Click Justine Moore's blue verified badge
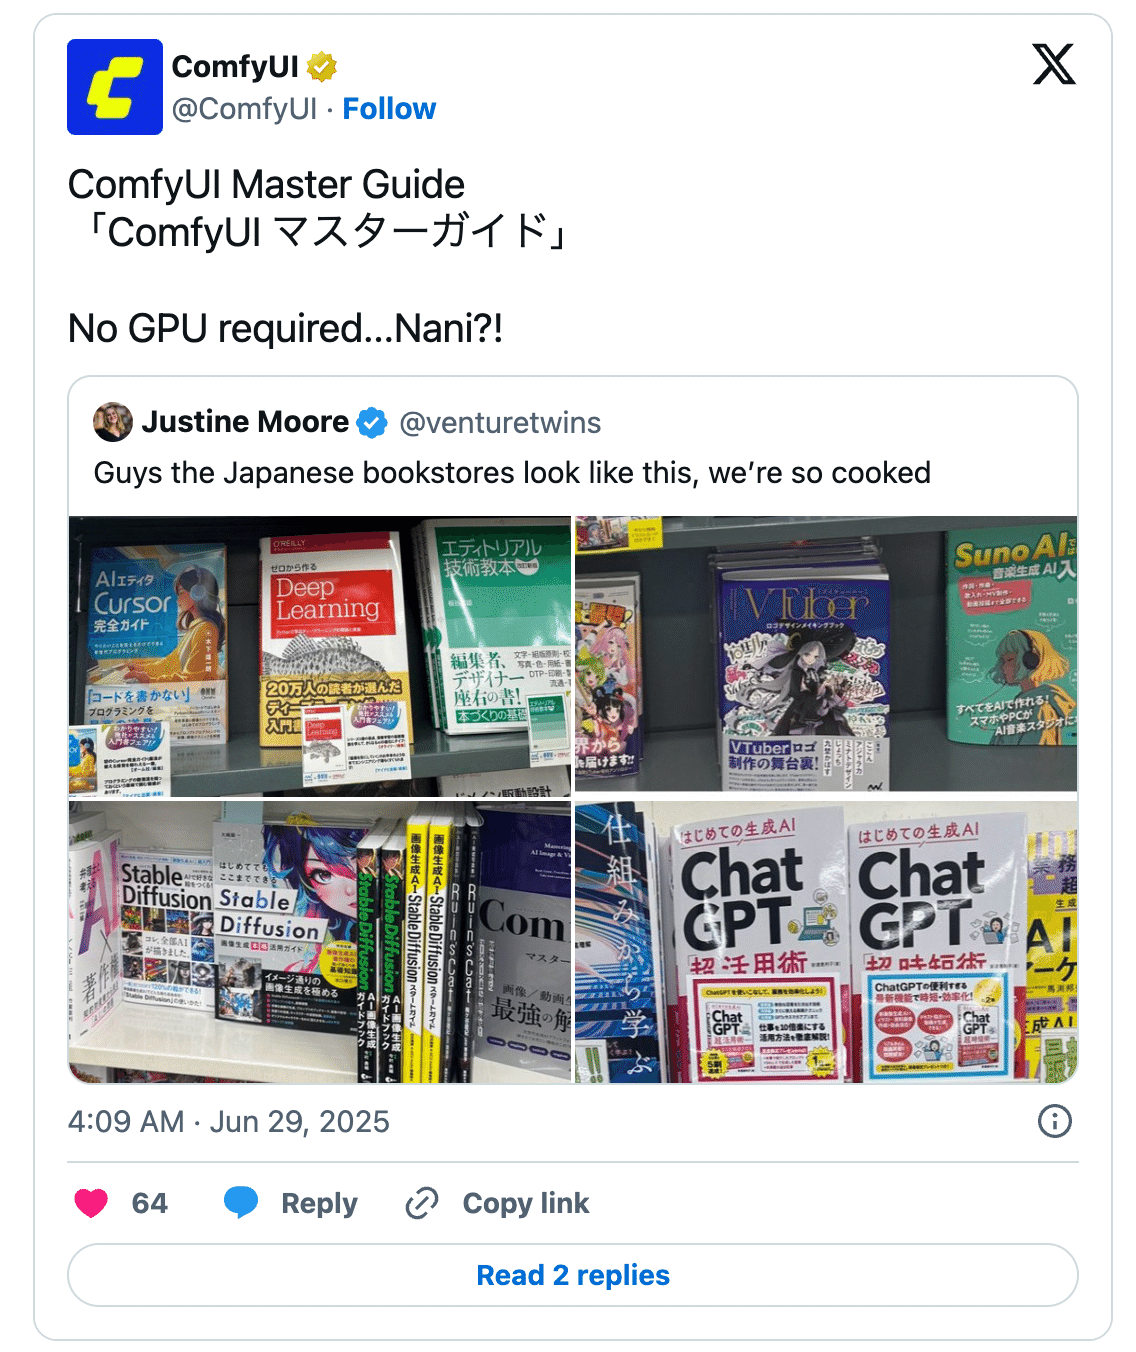The width and height of the screenshot is (1136, 1352). [372, 423]
